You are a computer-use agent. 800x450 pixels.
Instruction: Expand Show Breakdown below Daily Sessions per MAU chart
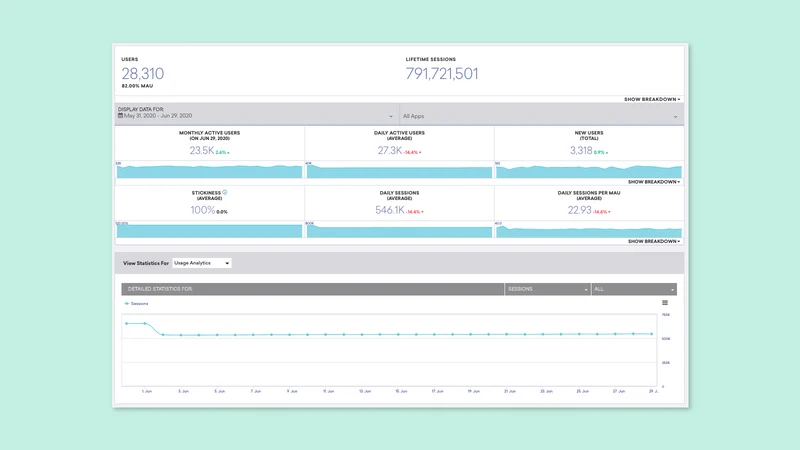coord(654,241)
